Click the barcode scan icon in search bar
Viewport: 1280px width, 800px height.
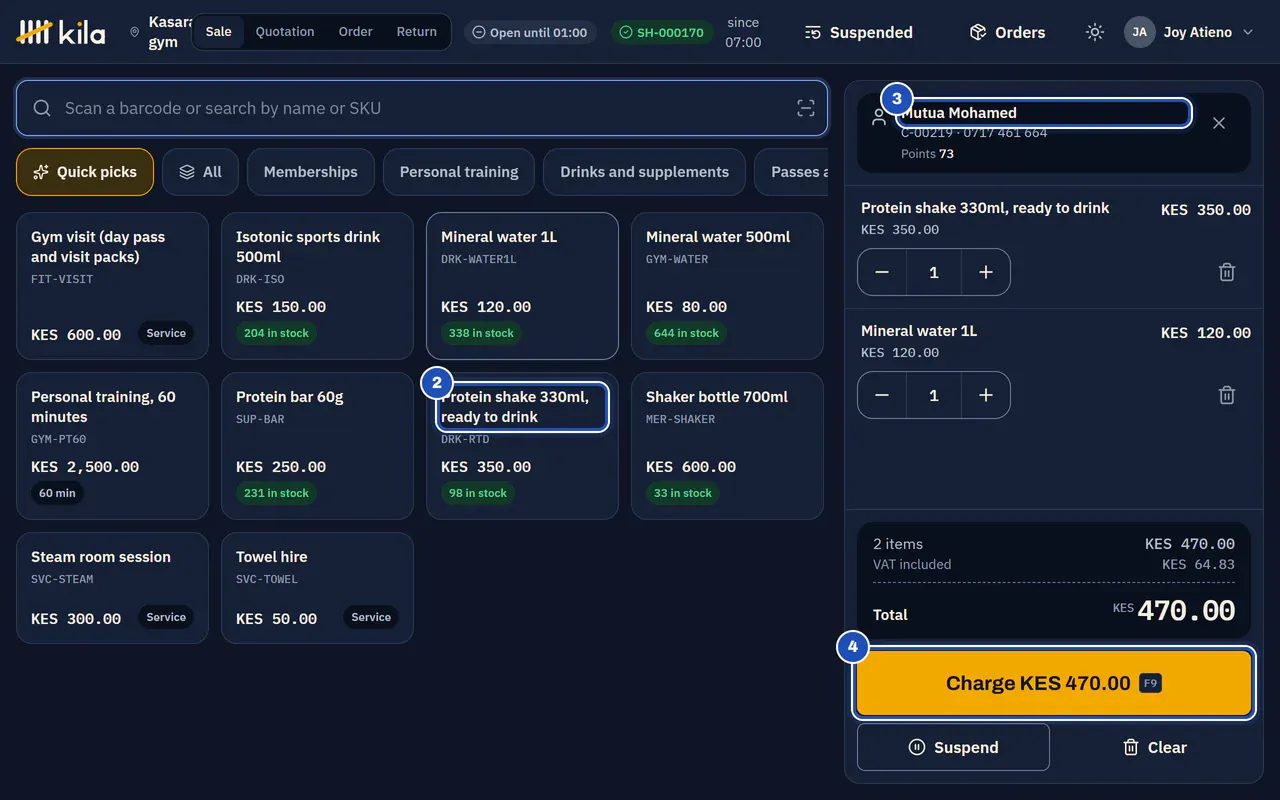click(x=806, y=108)
